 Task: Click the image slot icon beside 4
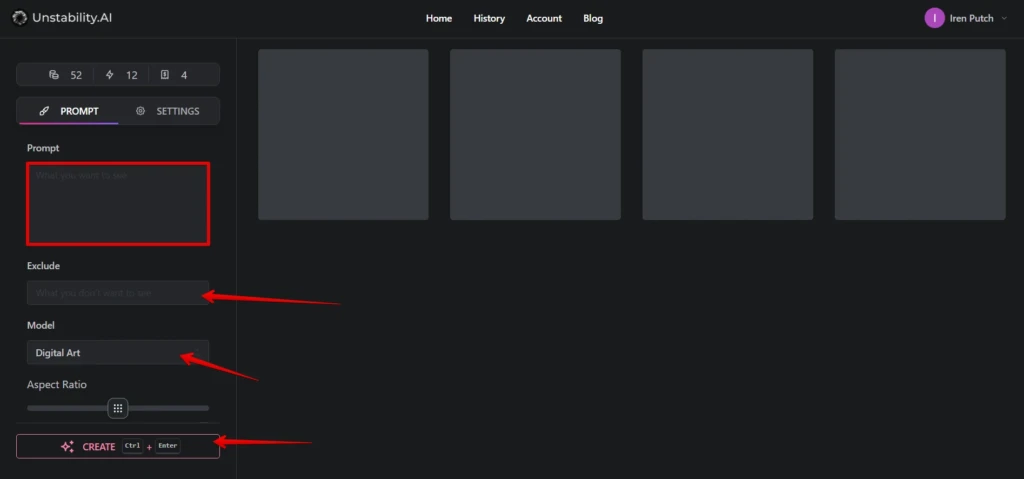(165, 75)
